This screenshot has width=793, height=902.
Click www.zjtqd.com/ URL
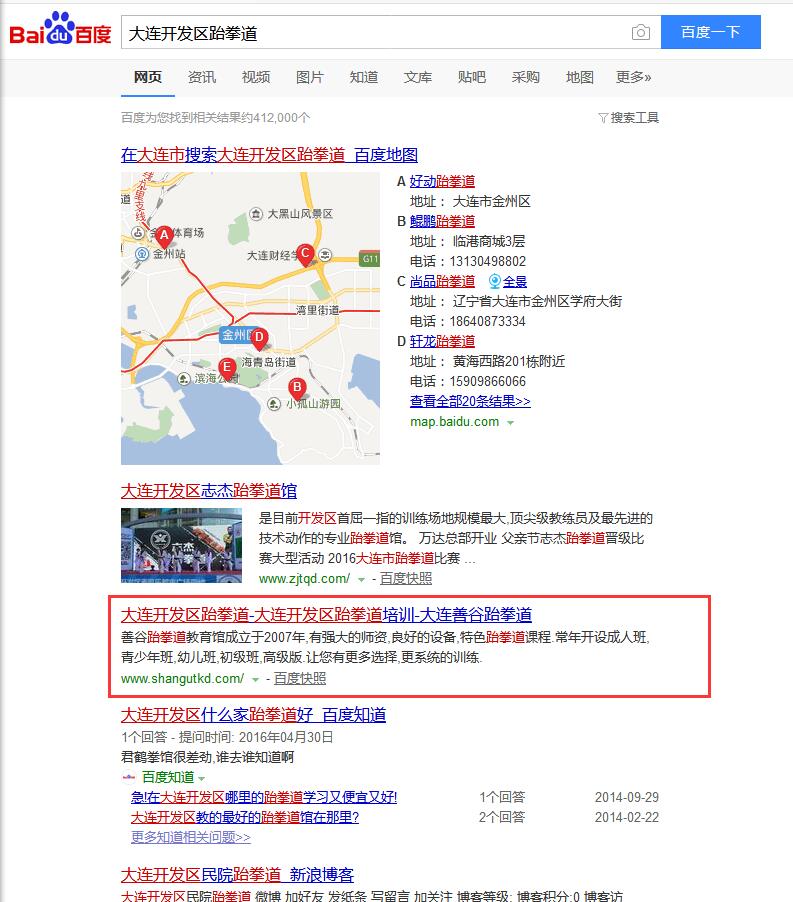[304, 579]
